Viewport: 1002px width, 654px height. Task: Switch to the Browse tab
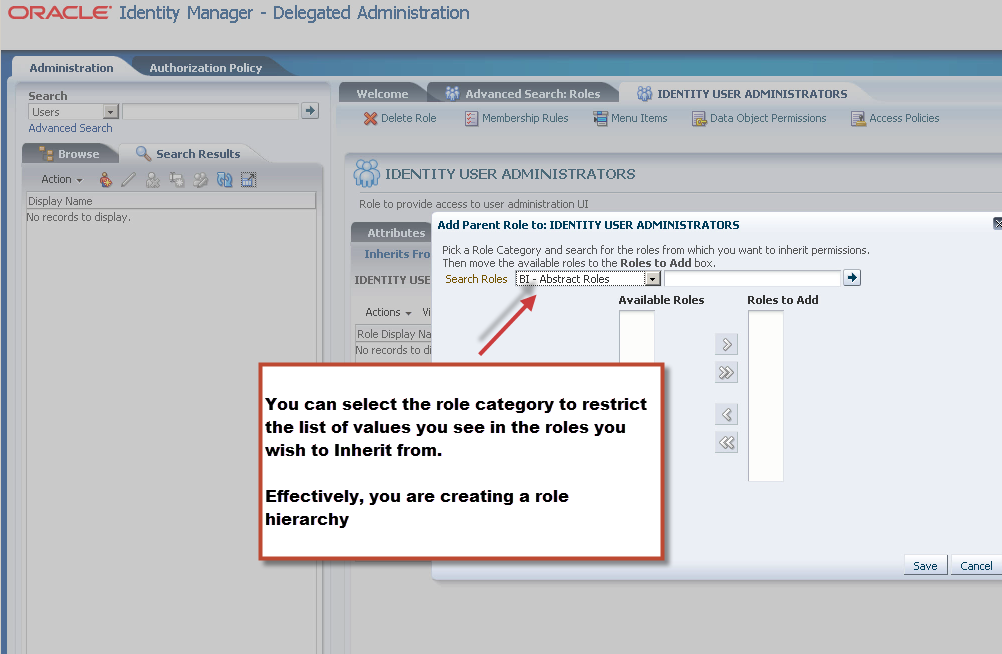pos(71,154)
